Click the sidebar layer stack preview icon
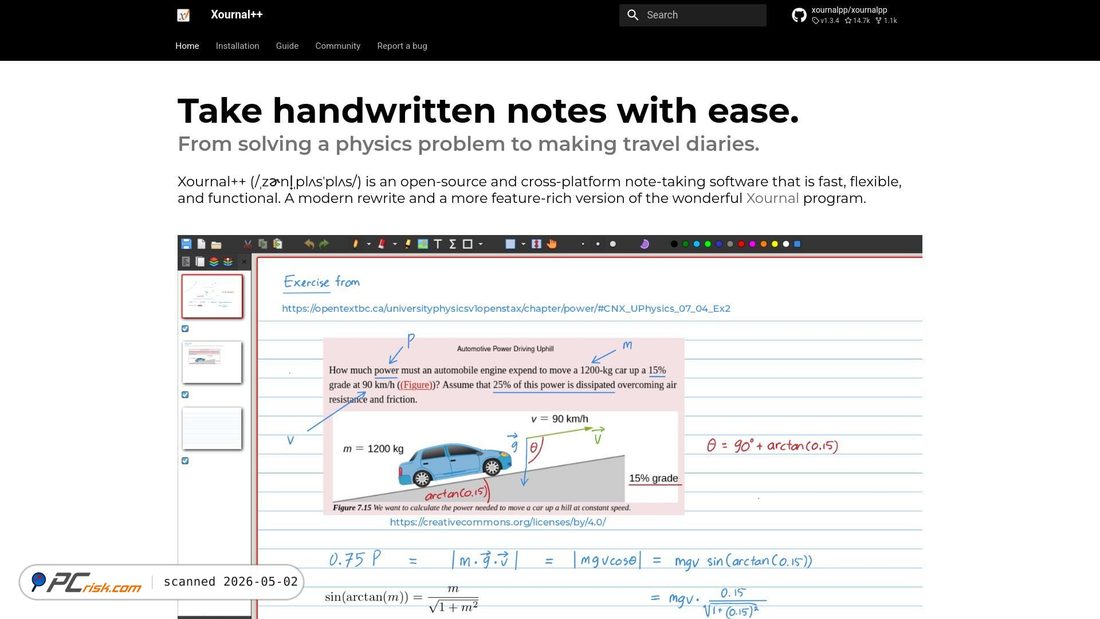Image resolution: width=1100 pixels, height=619 pixels. 228,262
